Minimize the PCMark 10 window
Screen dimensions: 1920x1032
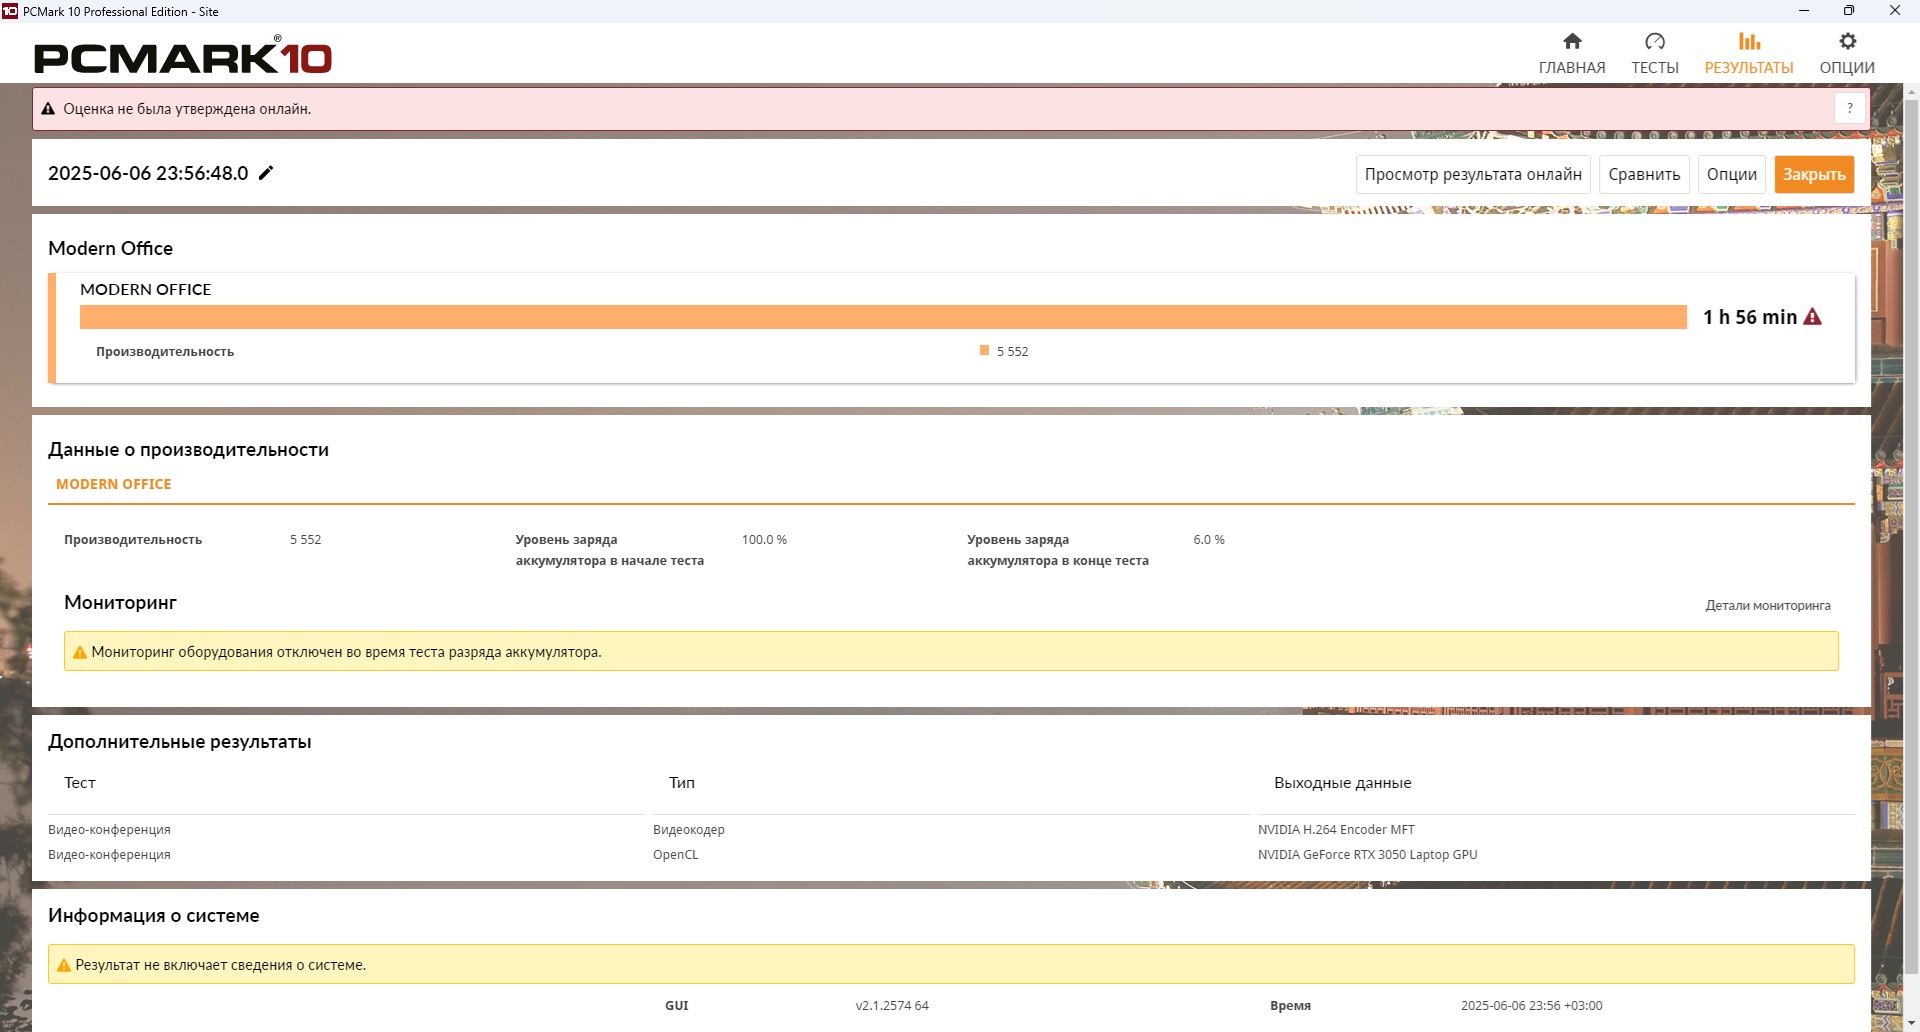(x=1804, y=11)
